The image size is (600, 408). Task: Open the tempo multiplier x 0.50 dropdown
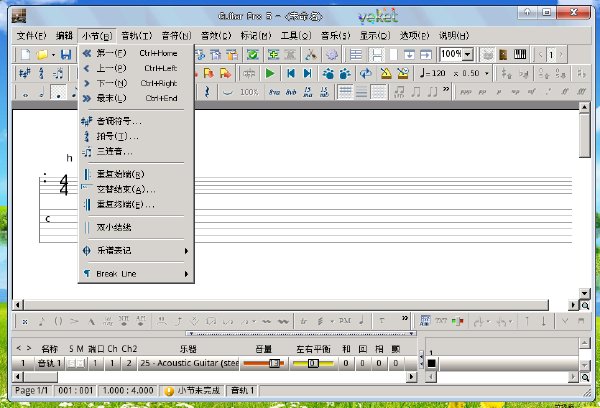[487, 73]
